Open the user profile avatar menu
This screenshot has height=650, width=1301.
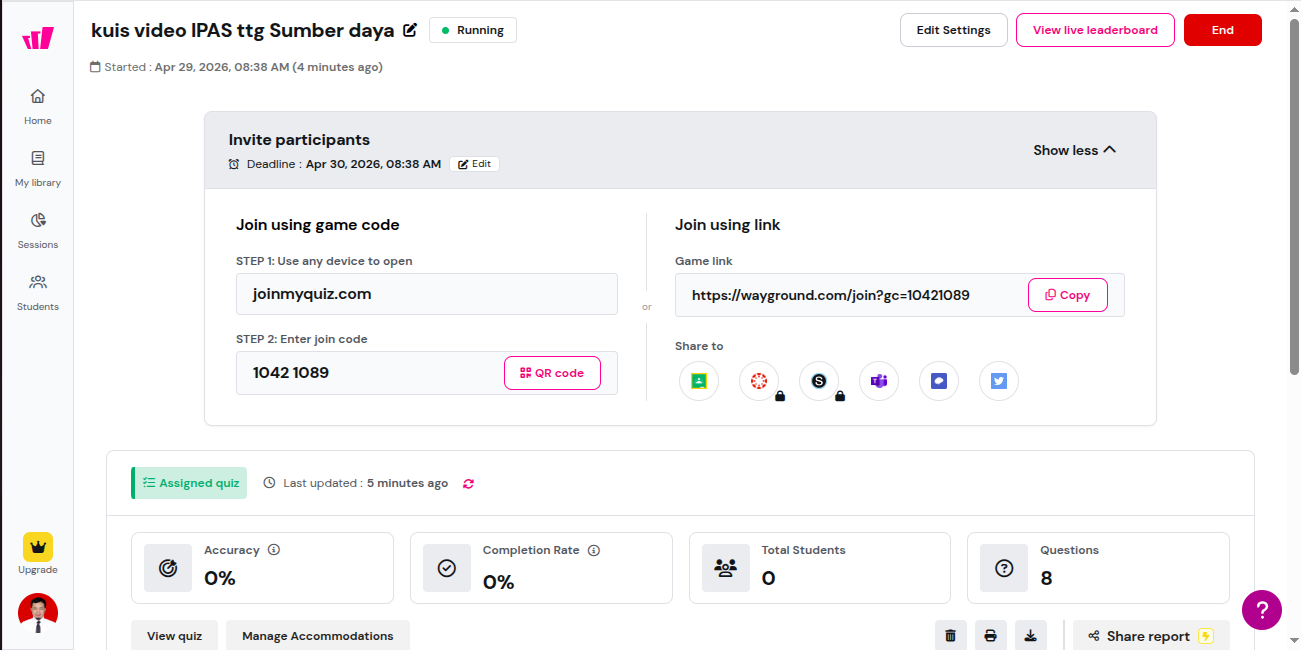38,613
